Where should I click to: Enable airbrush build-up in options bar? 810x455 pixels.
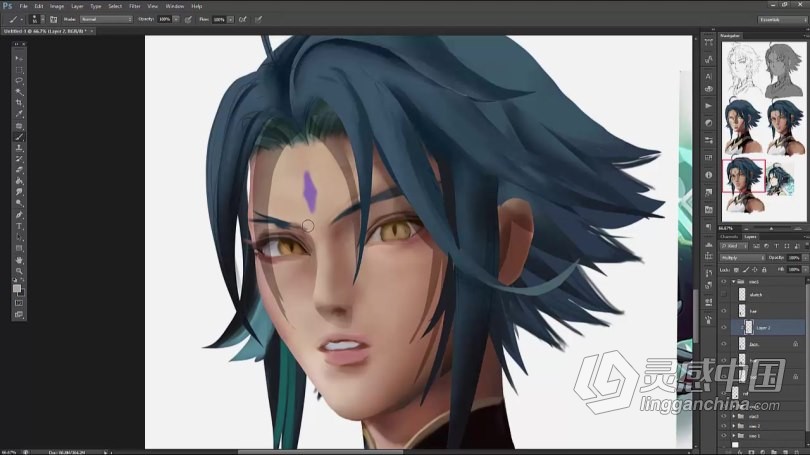242,19
